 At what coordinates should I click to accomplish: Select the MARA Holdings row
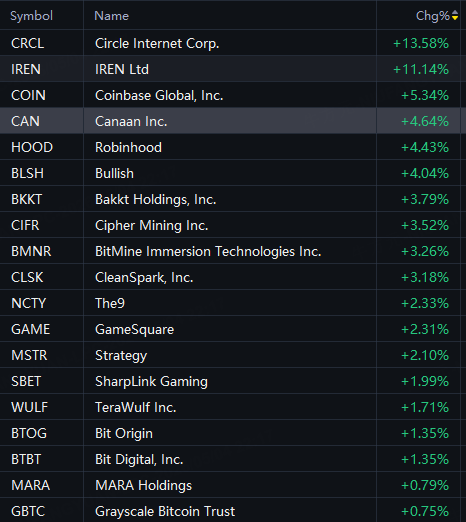click(230, 485)
